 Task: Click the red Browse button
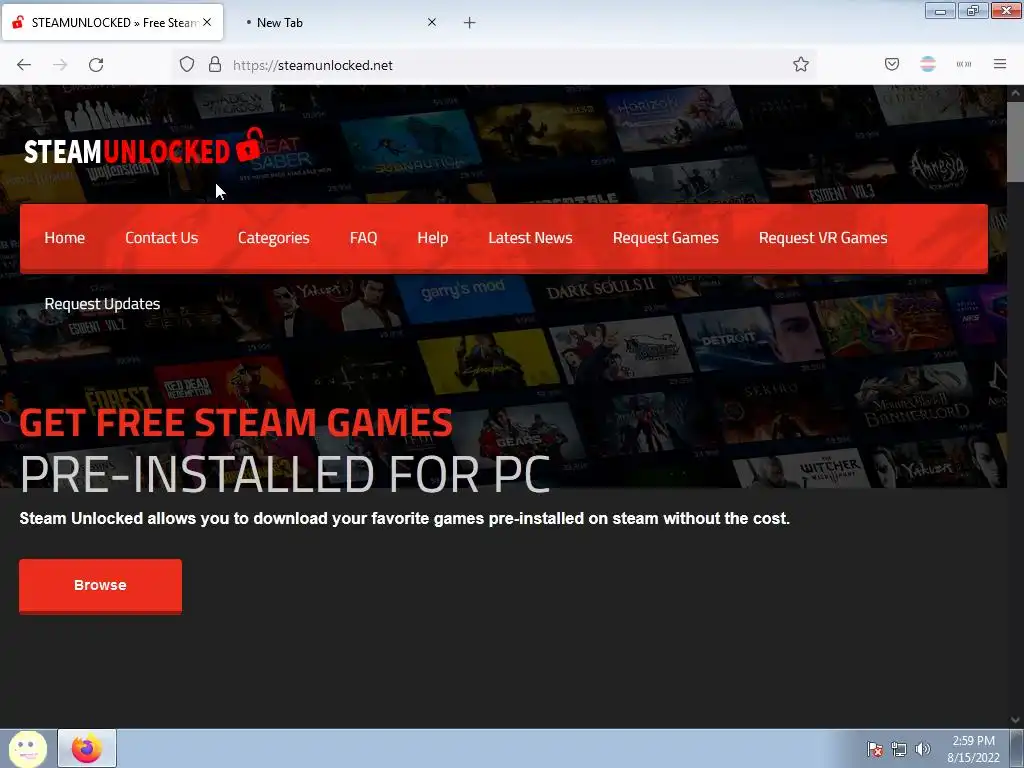click(x=101, y=586)
